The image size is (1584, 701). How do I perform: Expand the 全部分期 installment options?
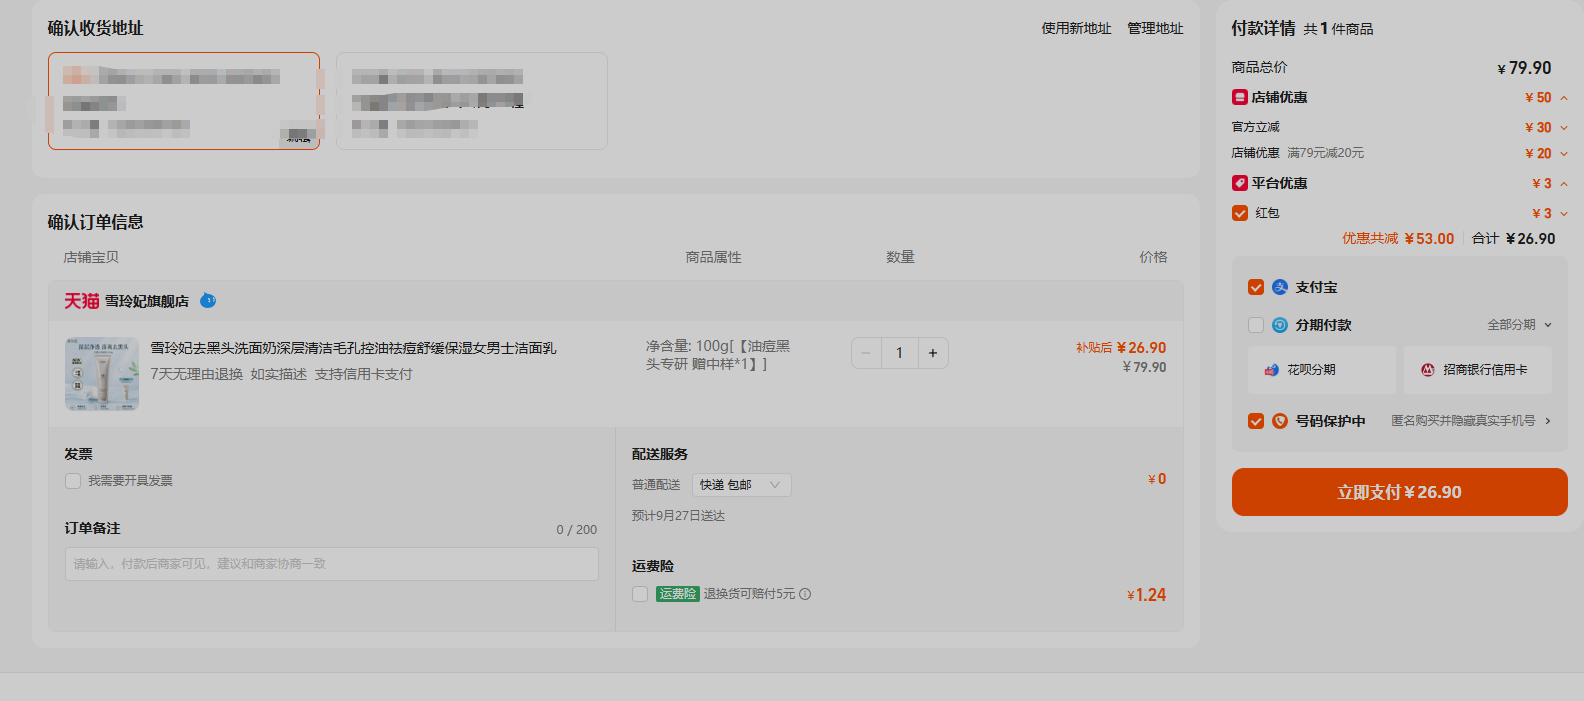(x=1519, y=325)
